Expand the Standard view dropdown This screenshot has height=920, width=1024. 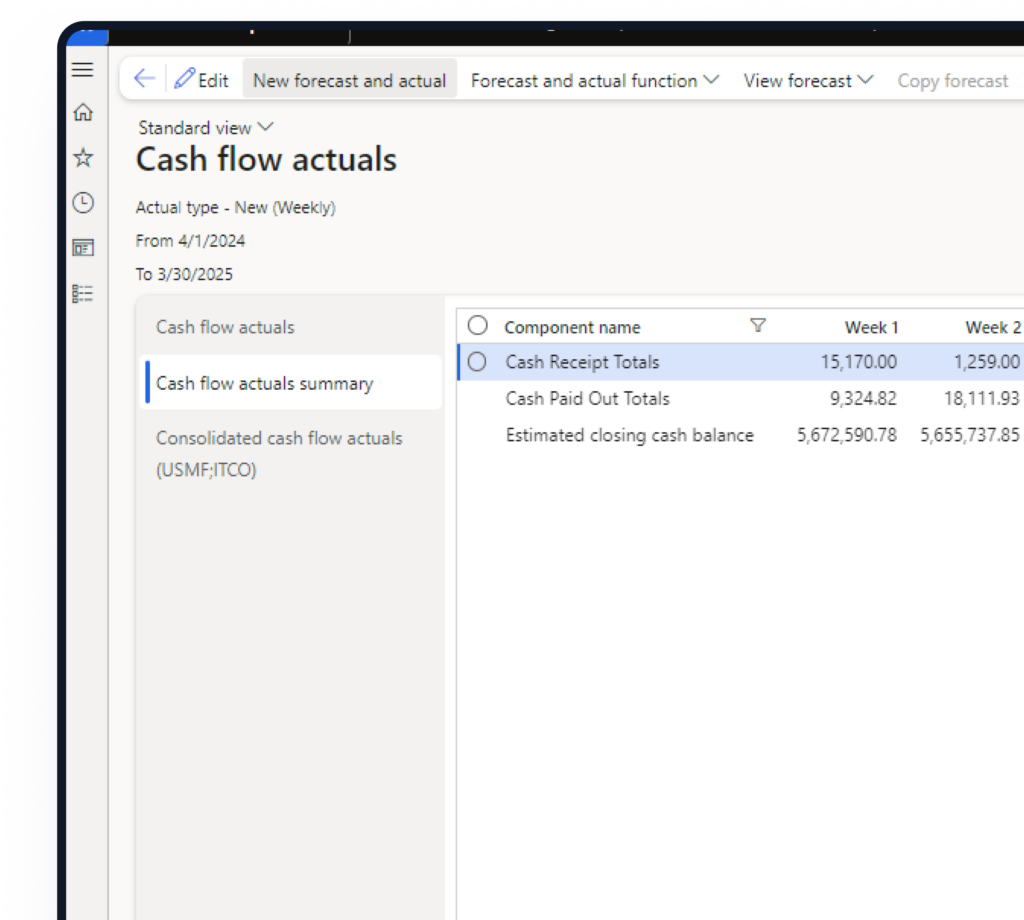click(x=206, y=128)
